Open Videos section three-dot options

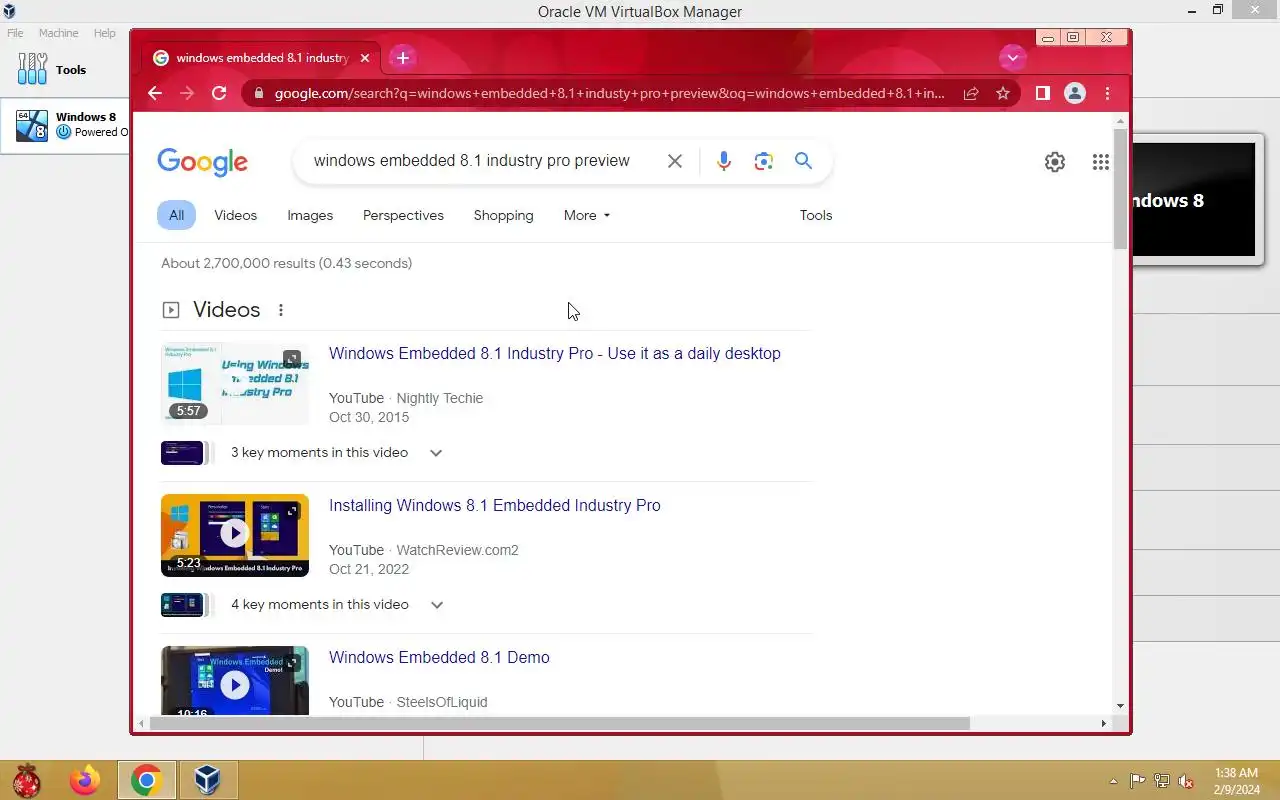(281, 310)
